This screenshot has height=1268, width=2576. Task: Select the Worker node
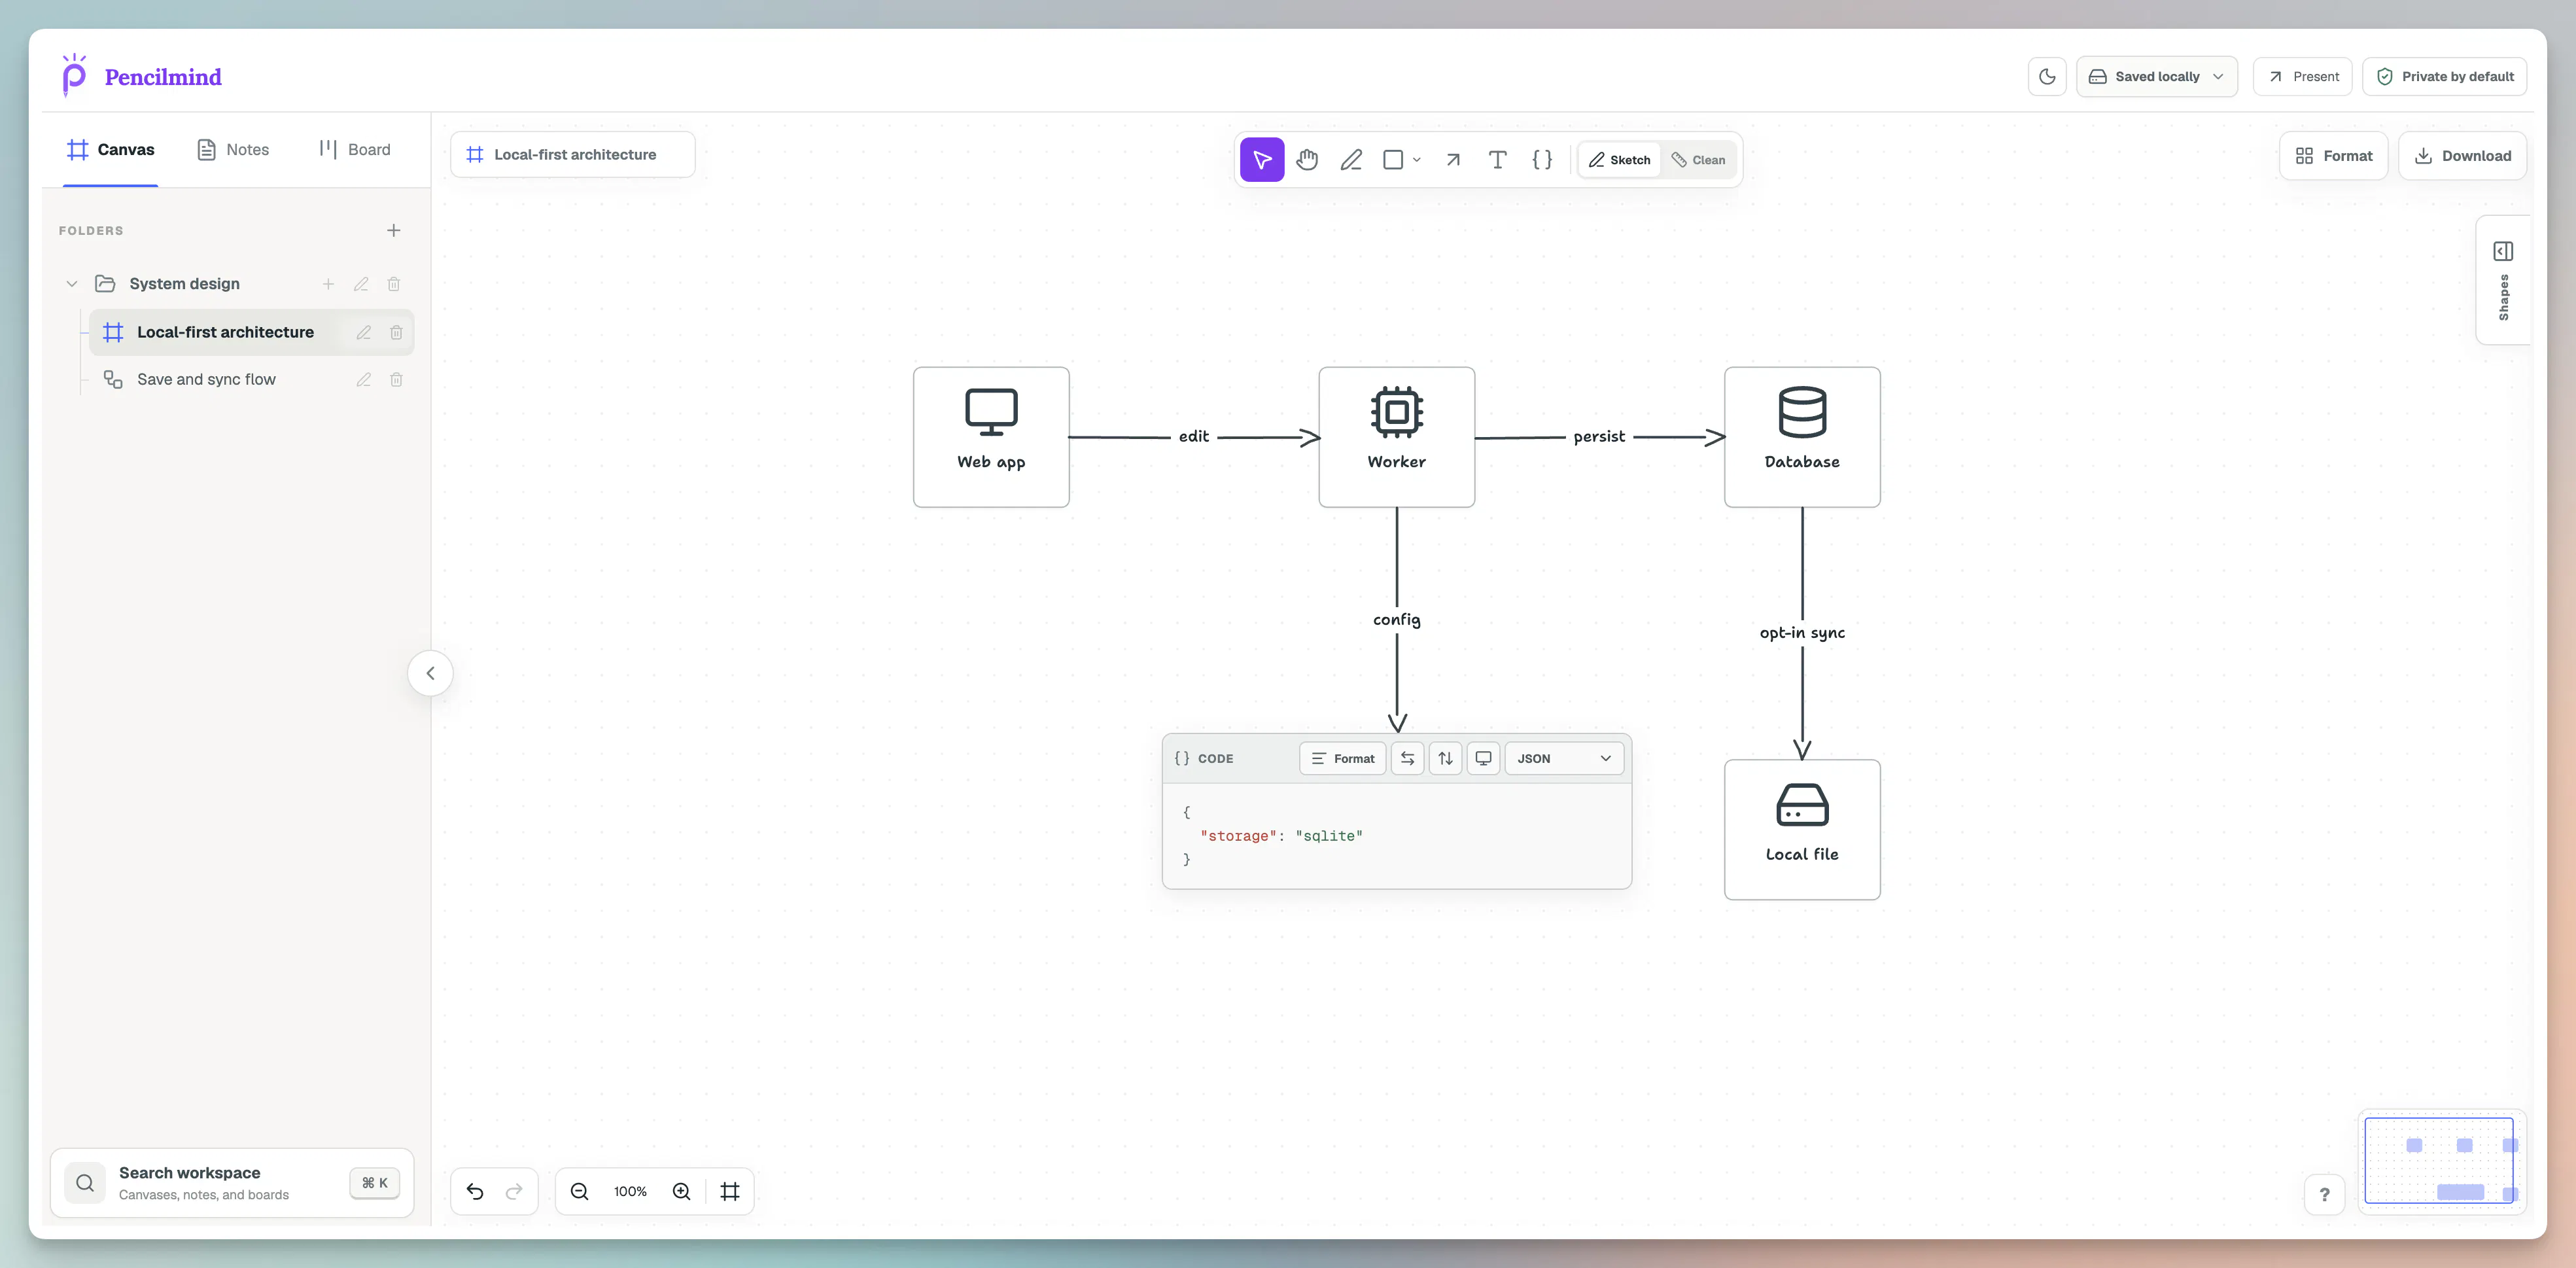click(x=1396, y=437)
